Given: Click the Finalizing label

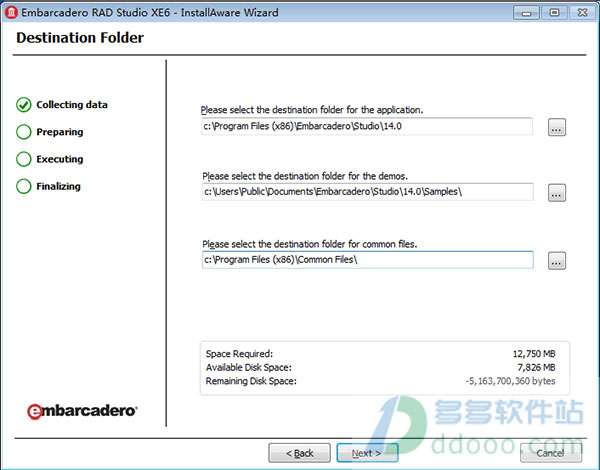Looking at the screenshot, I should [59, 186].
